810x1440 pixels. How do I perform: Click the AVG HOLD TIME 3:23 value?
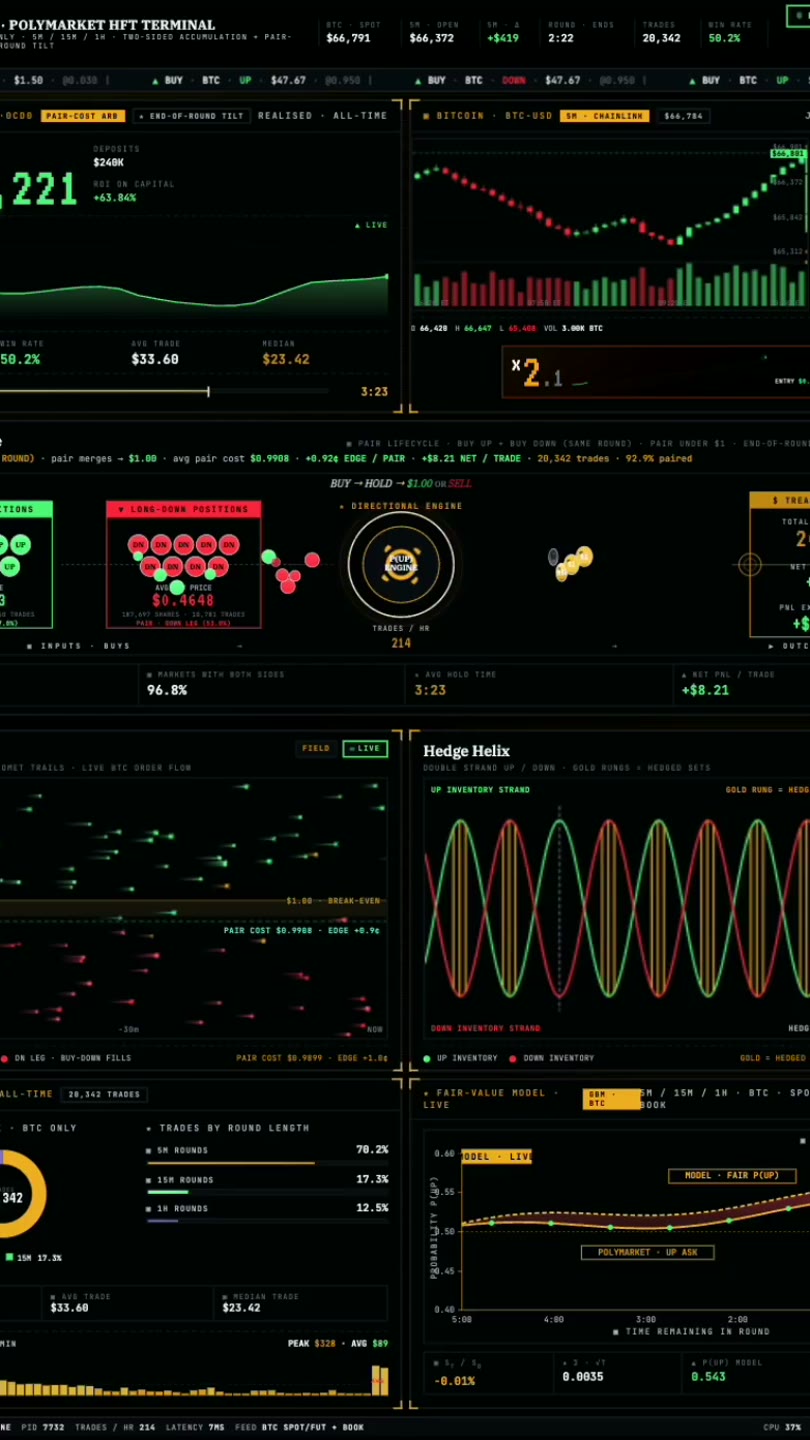click(x=430, y=690)
